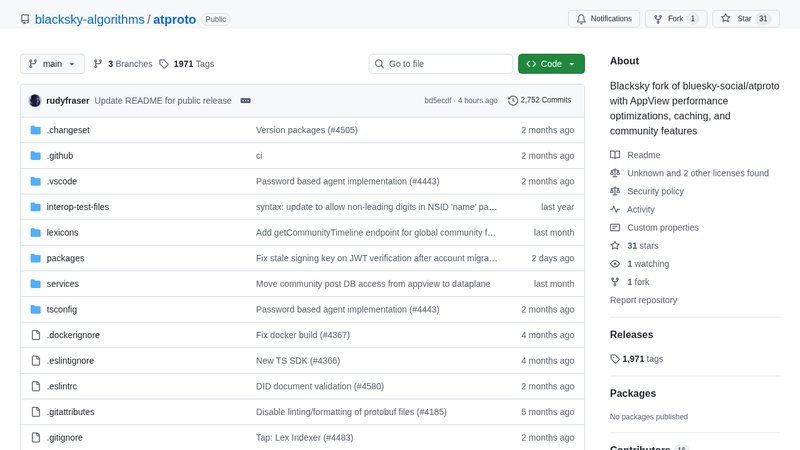Viewport: 800px width, 450px height.
Task: Open the 1971 Tags link
Action: [x=187, y=63]
